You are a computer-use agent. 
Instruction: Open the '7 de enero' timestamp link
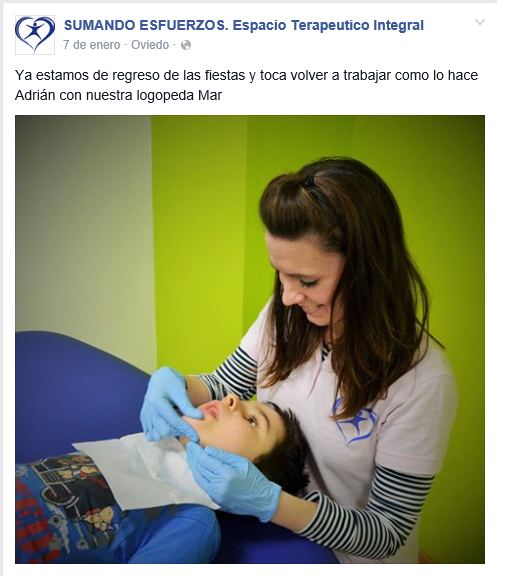91,45
